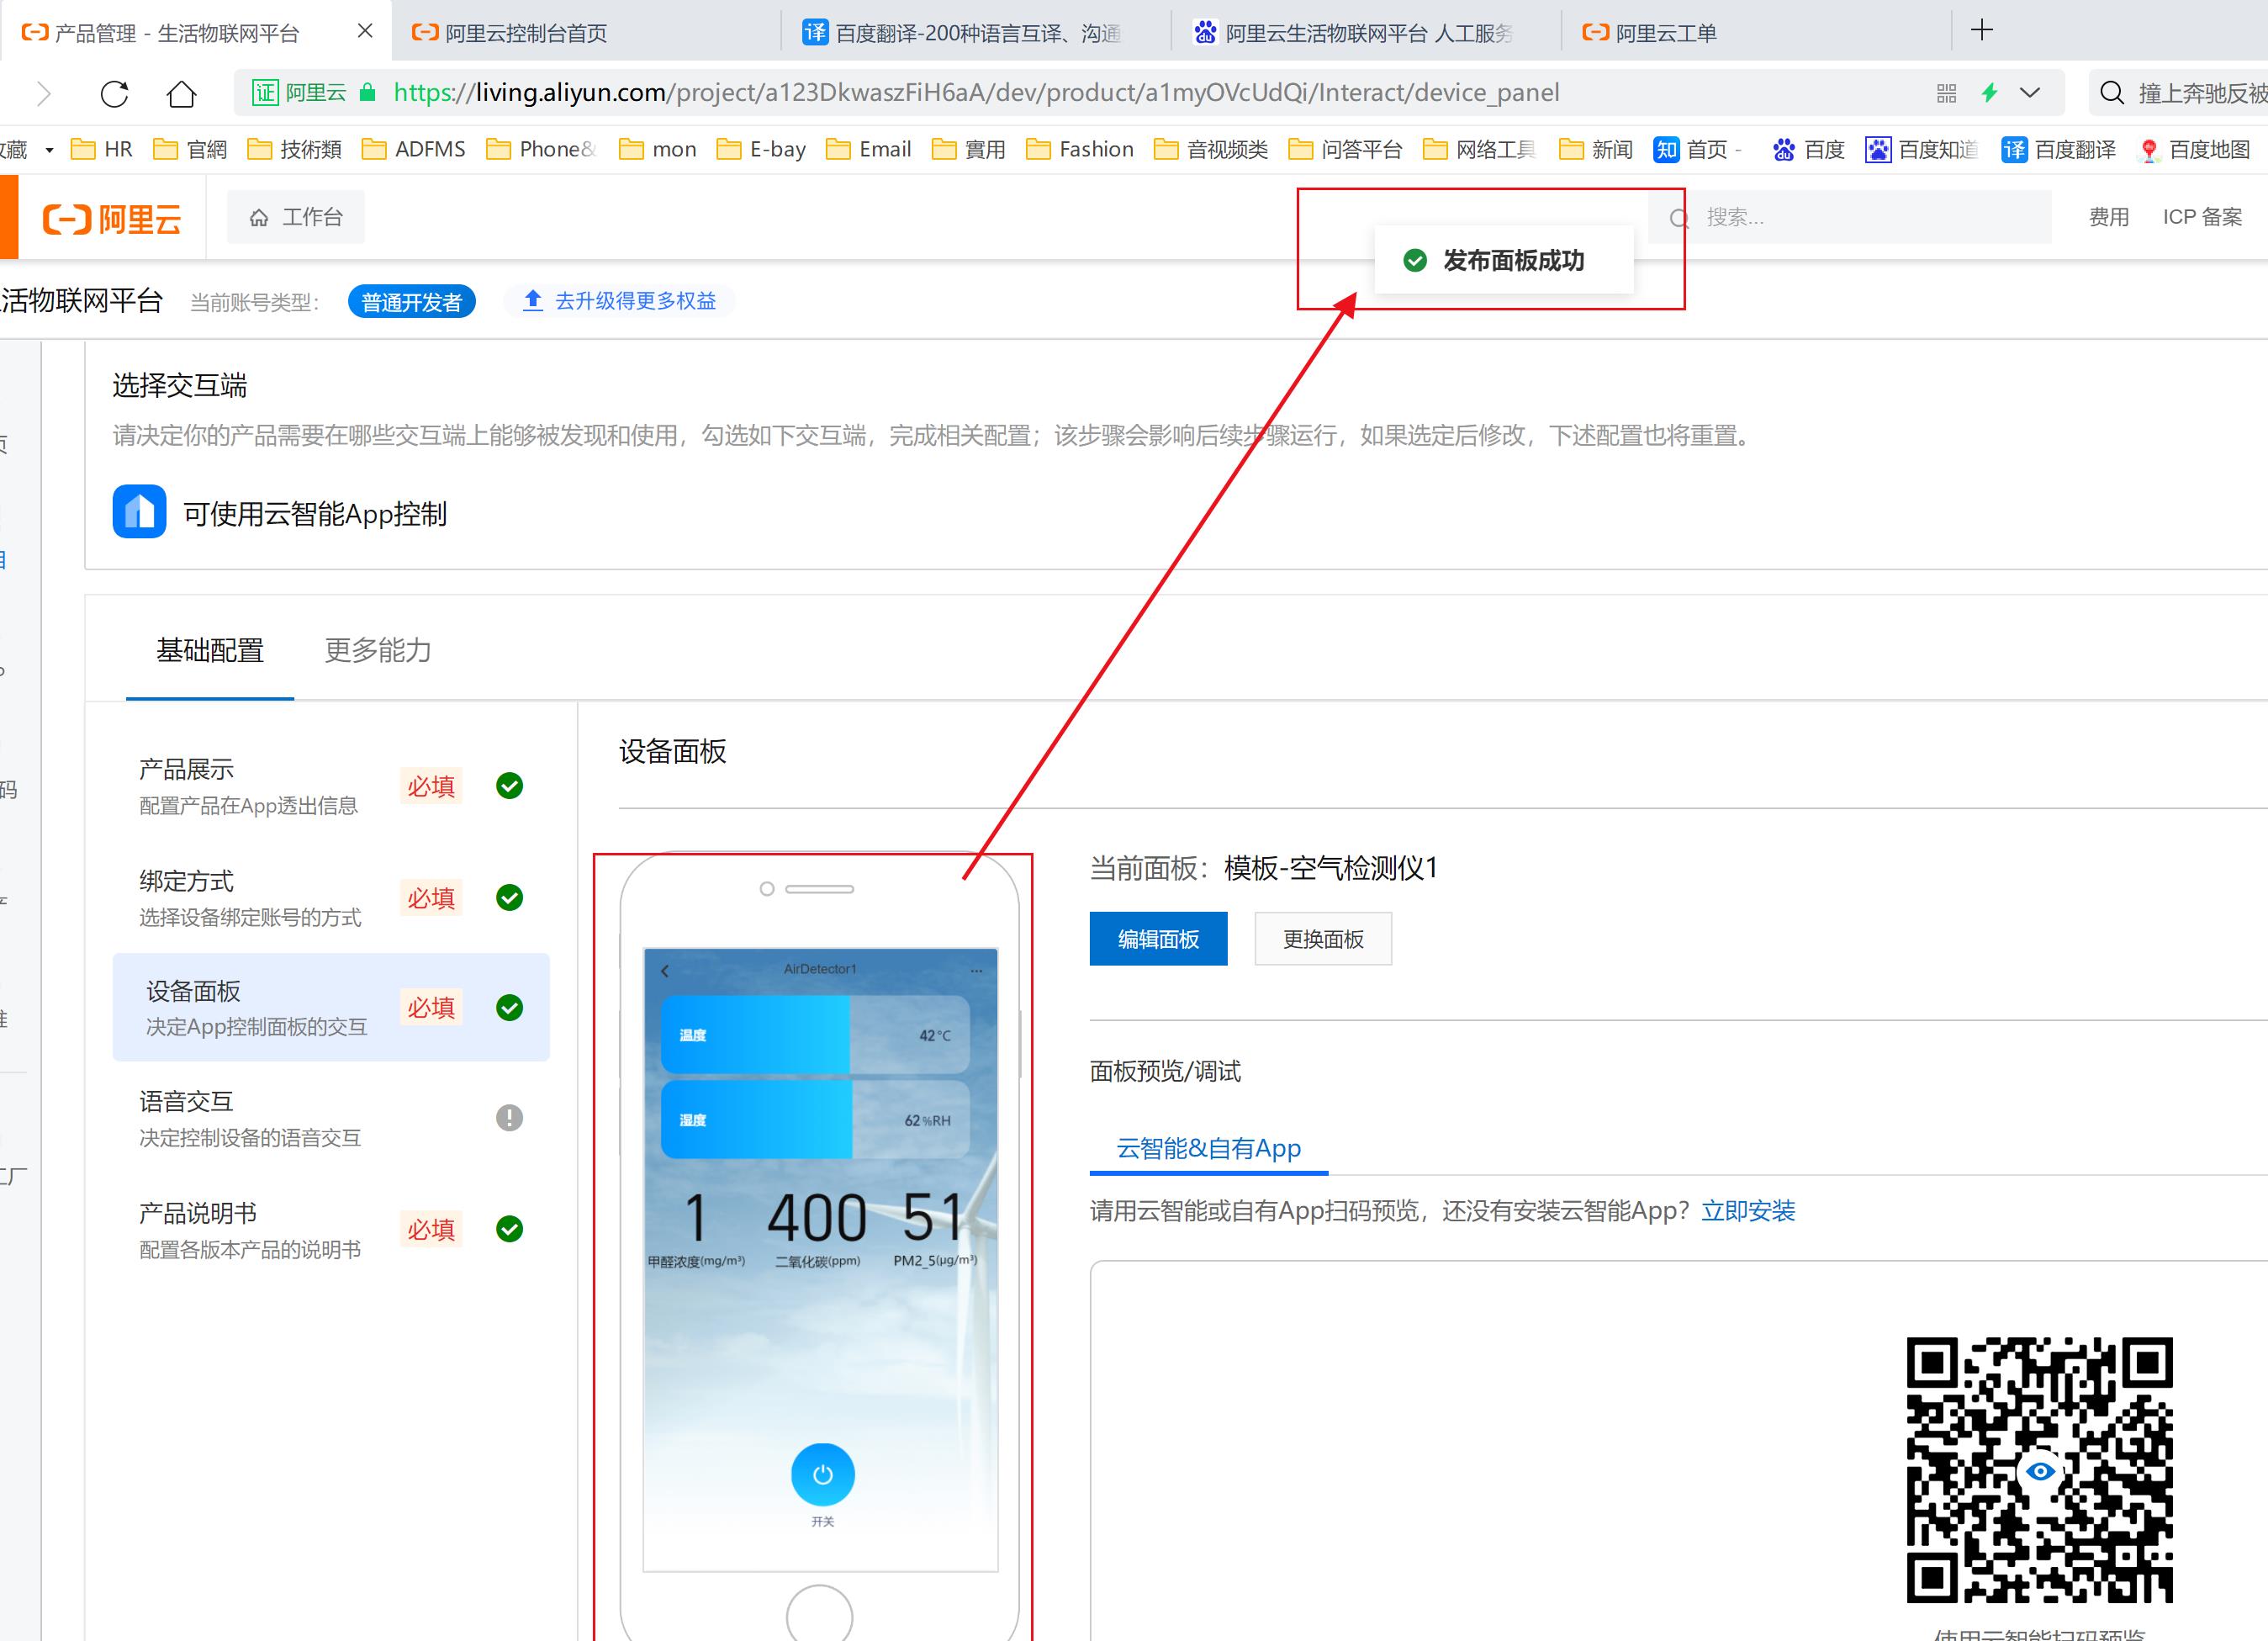Screen dimensions: 2268x1641
Task: Click the 湿度 bar in phone preview
Action: pyautogui.click(x=815, y=1120)
